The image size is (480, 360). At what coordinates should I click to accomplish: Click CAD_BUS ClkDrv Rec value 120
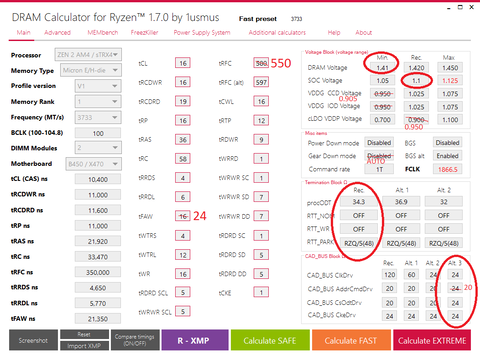pos(389,275)
